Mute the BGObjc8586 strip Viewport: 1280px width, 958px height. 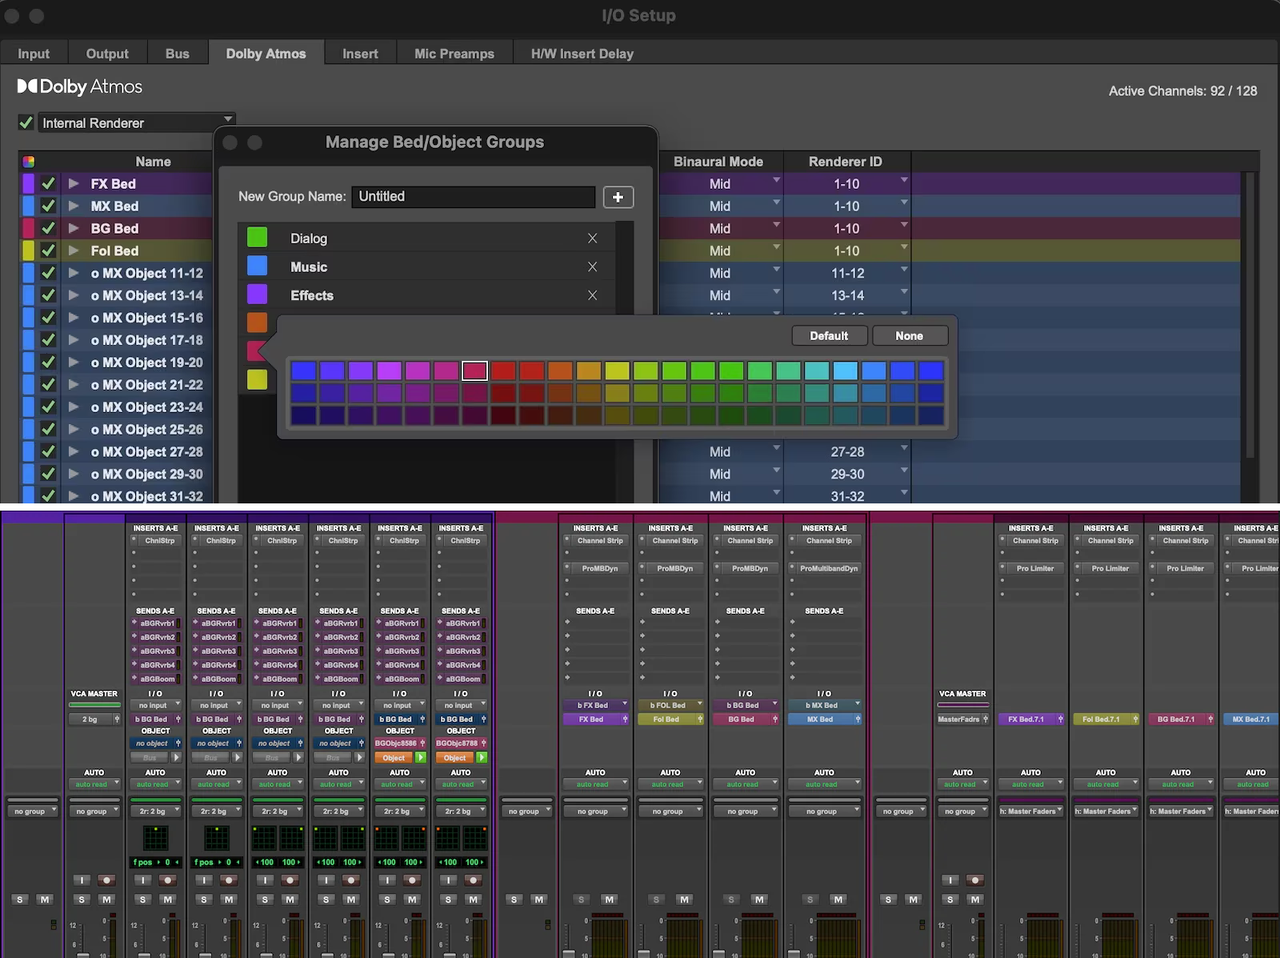[x=412, y=900]
